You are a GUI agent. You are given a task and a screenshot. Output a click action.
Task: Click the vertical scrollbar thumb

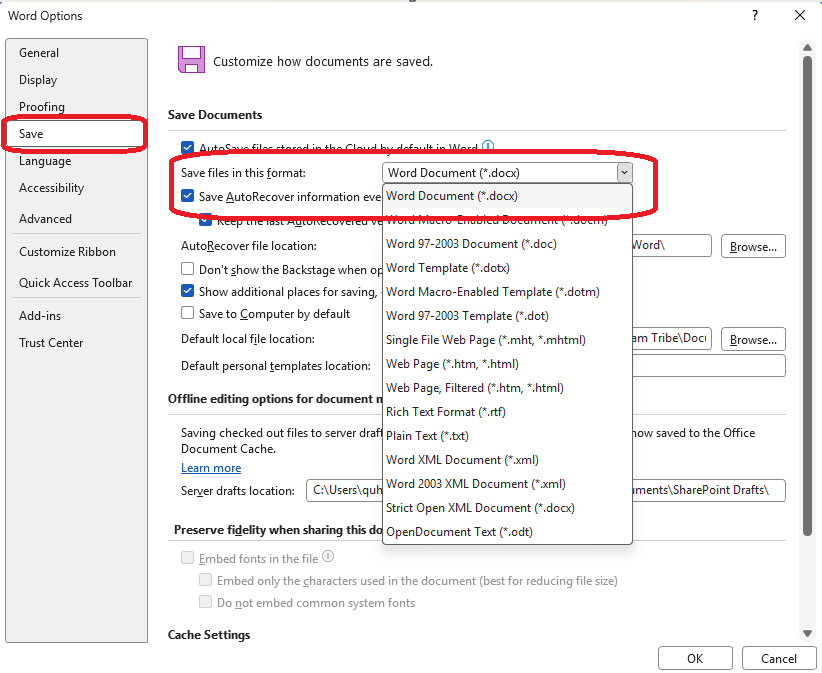(x=807, y=295)
